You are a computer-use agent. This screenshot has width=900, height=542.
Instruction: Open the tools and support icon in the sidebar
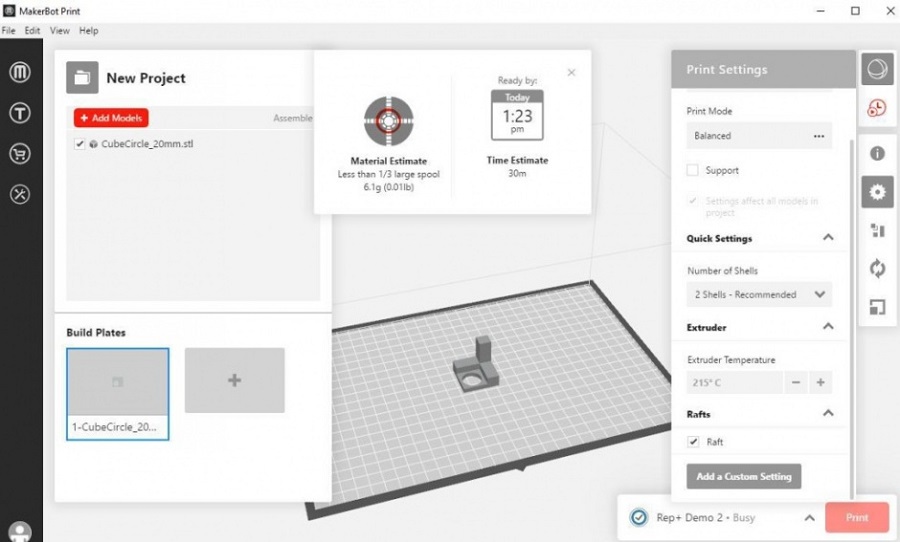(x=20, y=195)
